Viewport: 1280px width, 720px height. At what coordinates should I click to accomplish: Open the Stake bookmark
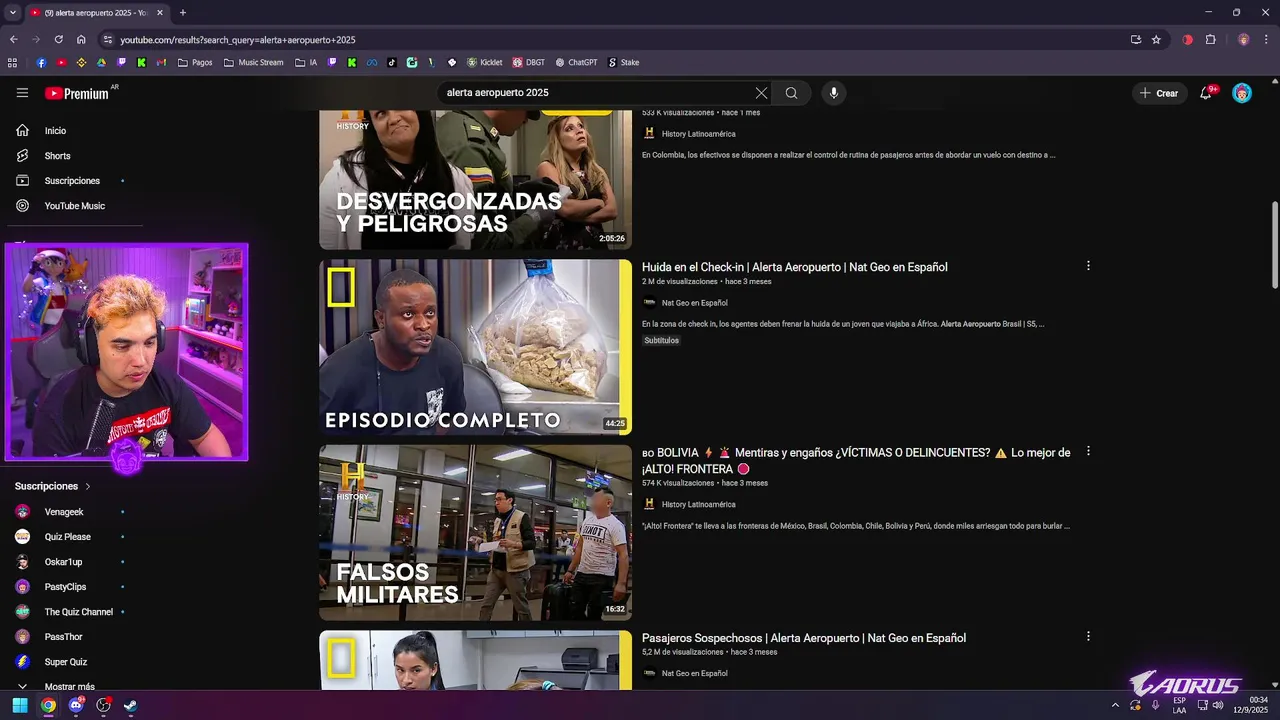coord(623,62)
